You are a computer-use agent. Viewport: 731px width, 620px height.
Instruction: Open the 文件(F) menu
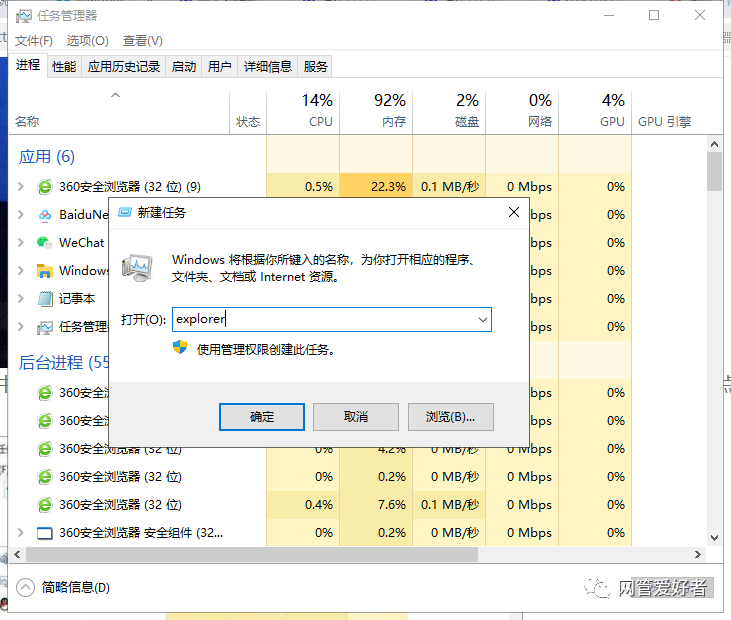(34, 41)
